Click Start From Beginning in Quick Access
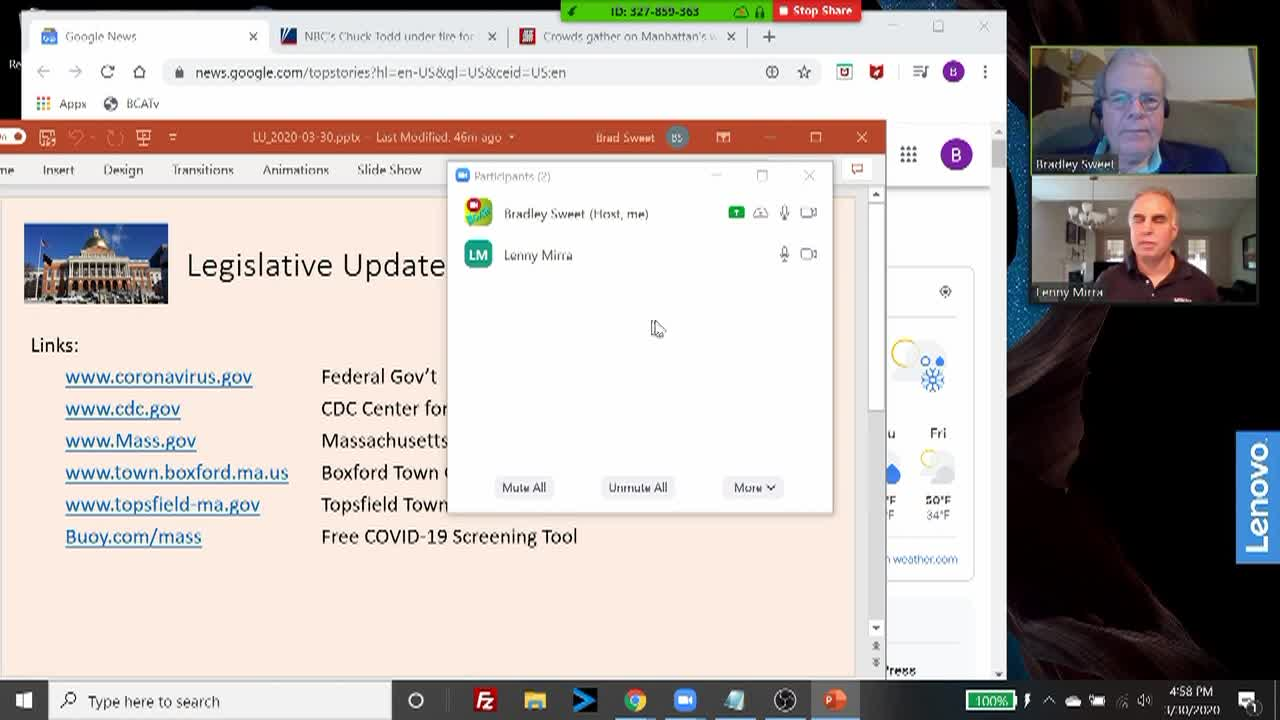 pyautogui.click(x=143, y=137)
